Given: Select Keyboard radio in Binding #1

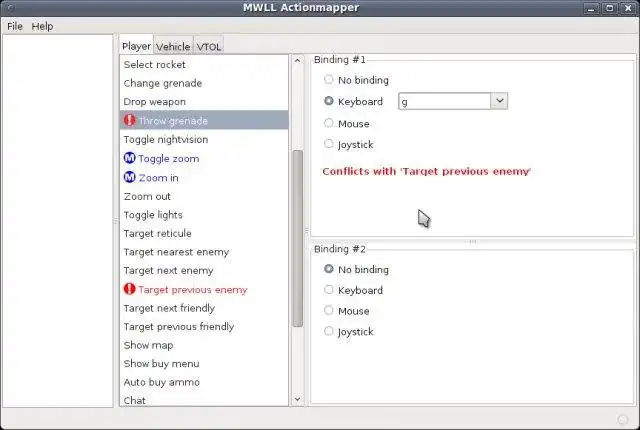Looking at the screenshot, I should point(329,101).
